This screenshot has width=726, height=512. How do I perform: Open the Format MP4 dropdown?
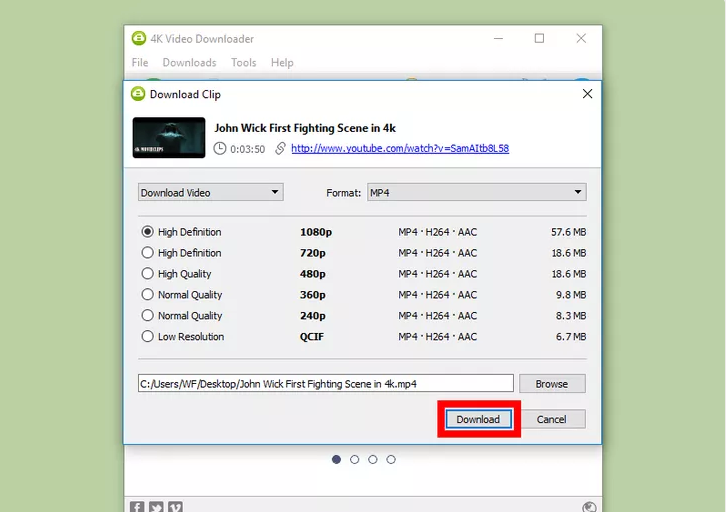tap(476, 192)
